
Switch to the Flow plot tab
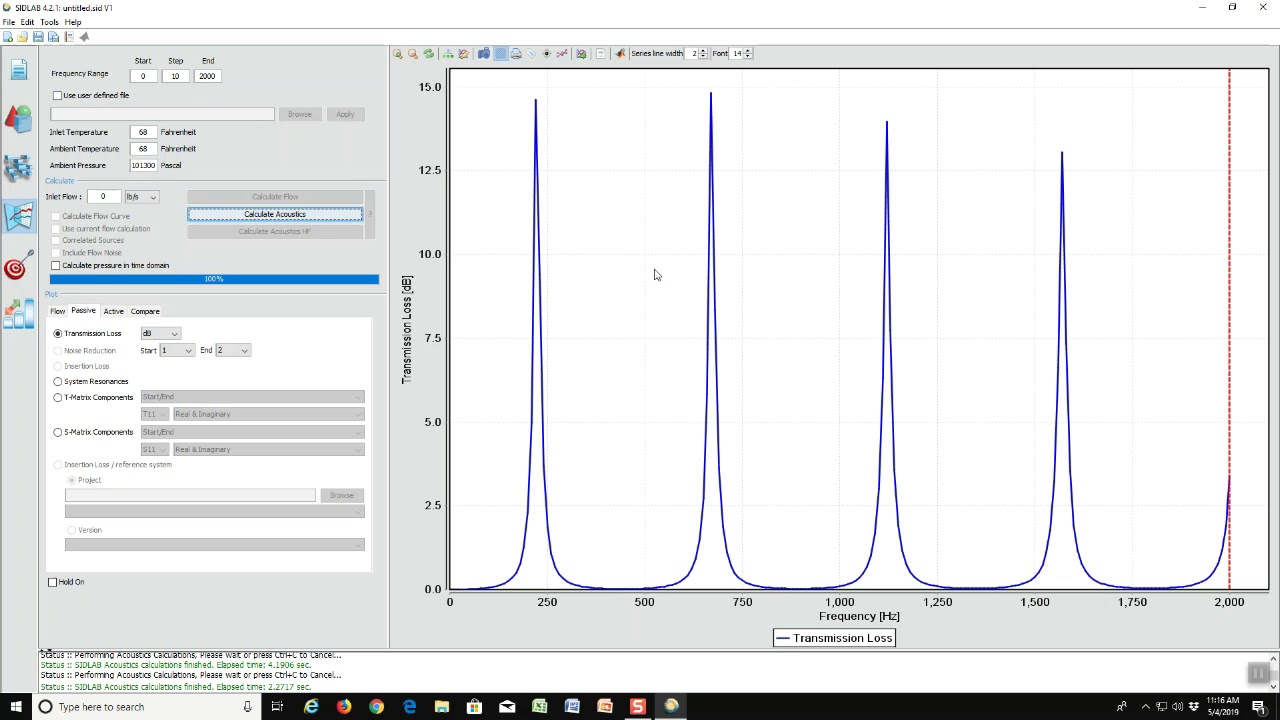pyautogui.click(x=58, y=311)
